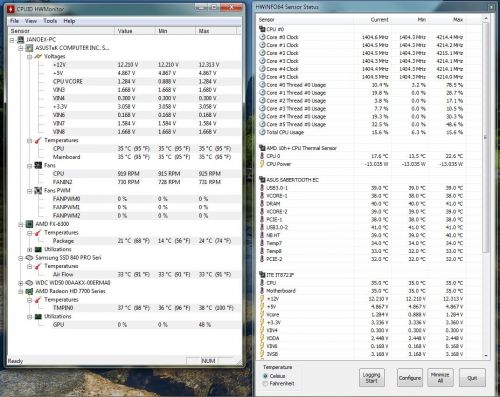Collapse the AMD FX-6300 node

[21, 224]
